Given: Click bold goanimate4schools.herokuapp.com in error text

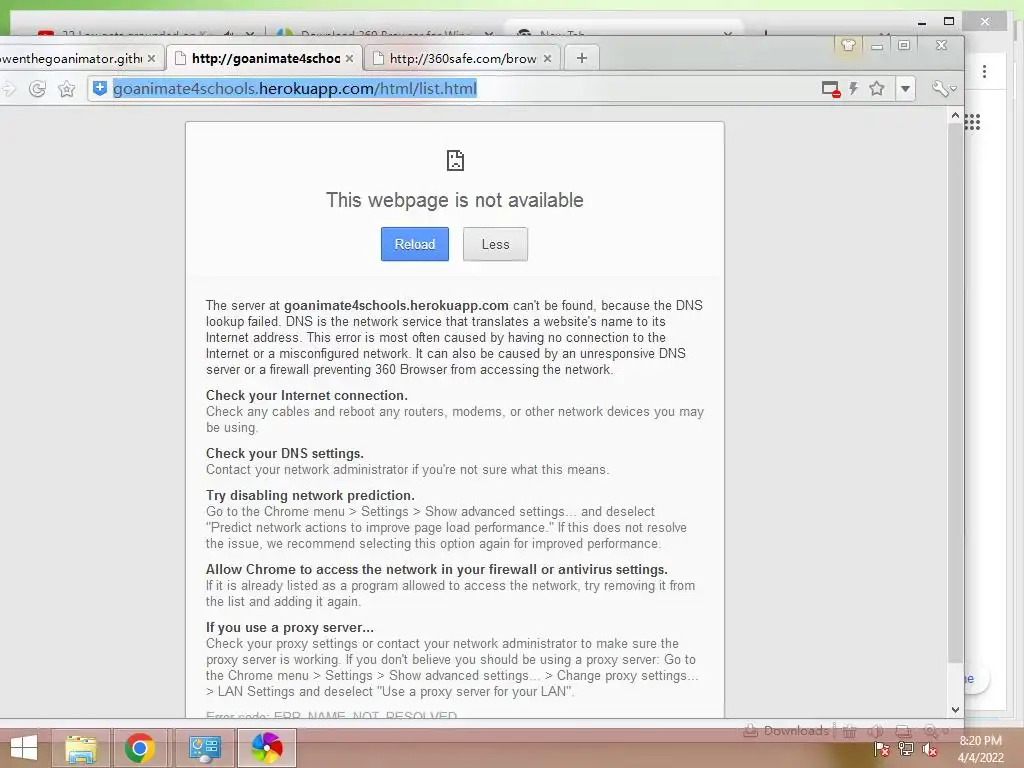Looking at the screenshot, I should click(396, 305).
